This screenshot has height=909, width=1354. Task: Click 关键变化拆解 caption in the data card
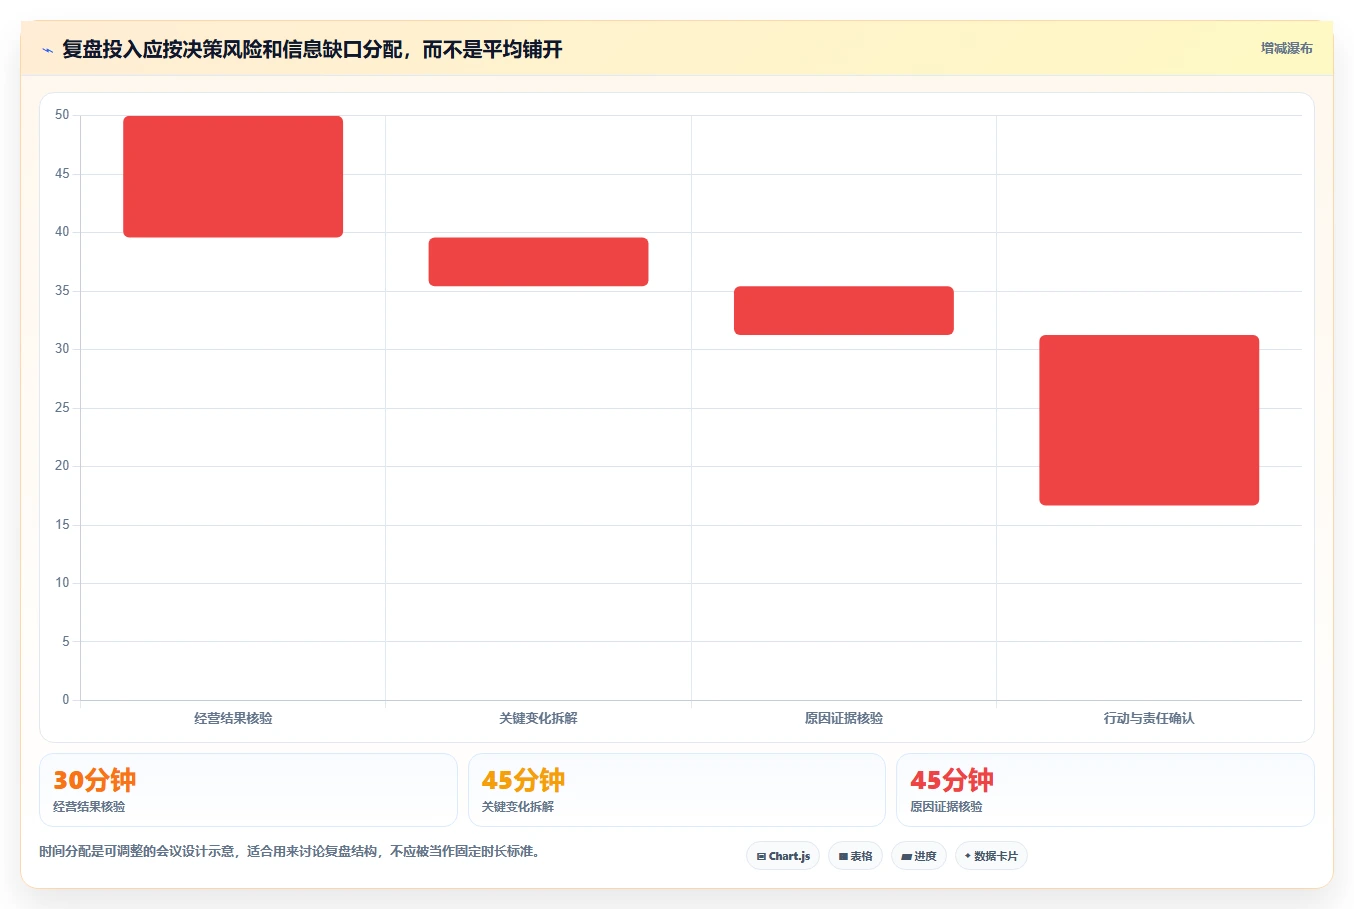518,807
